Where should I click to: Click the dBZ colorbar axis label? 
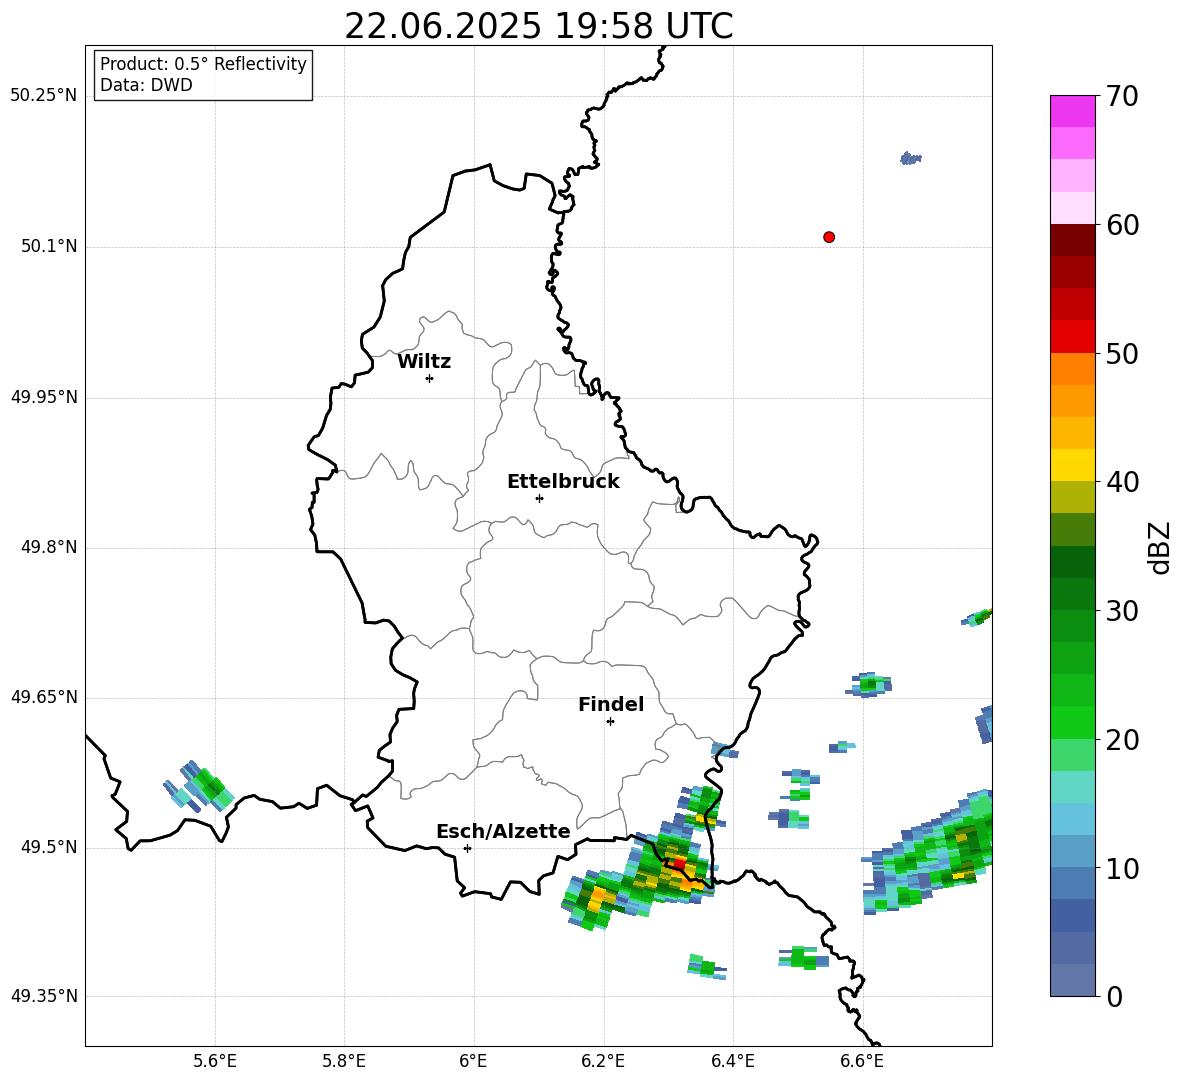coord(1159,547)
